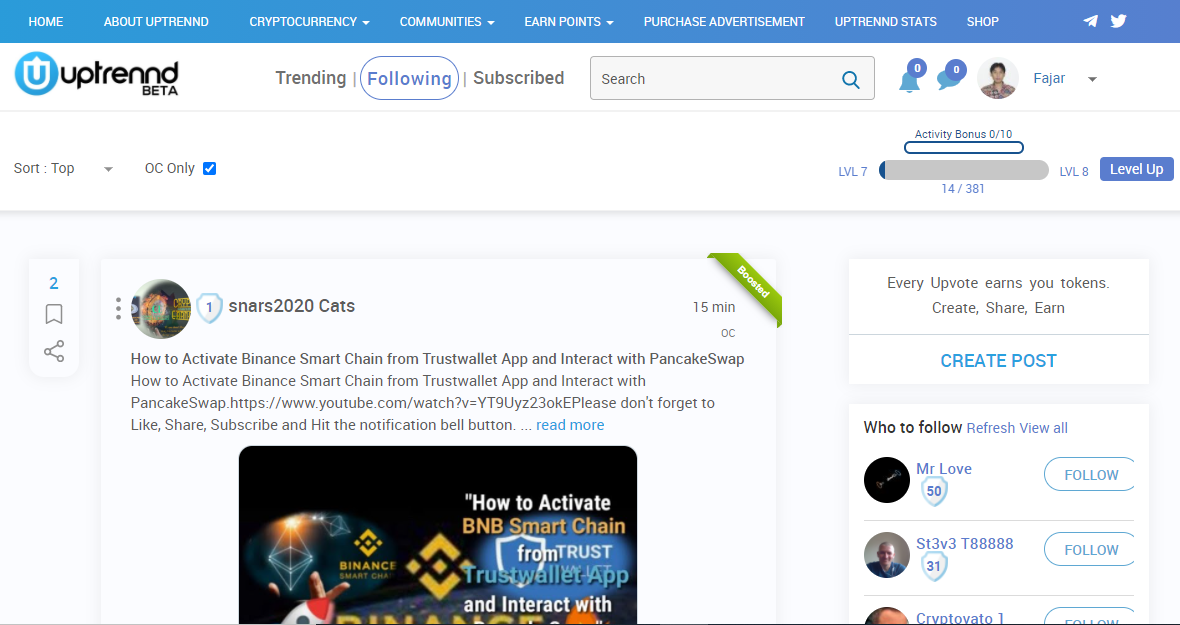Open the Telegram icon link
Screen dimensions: 1180x625
1090,21
